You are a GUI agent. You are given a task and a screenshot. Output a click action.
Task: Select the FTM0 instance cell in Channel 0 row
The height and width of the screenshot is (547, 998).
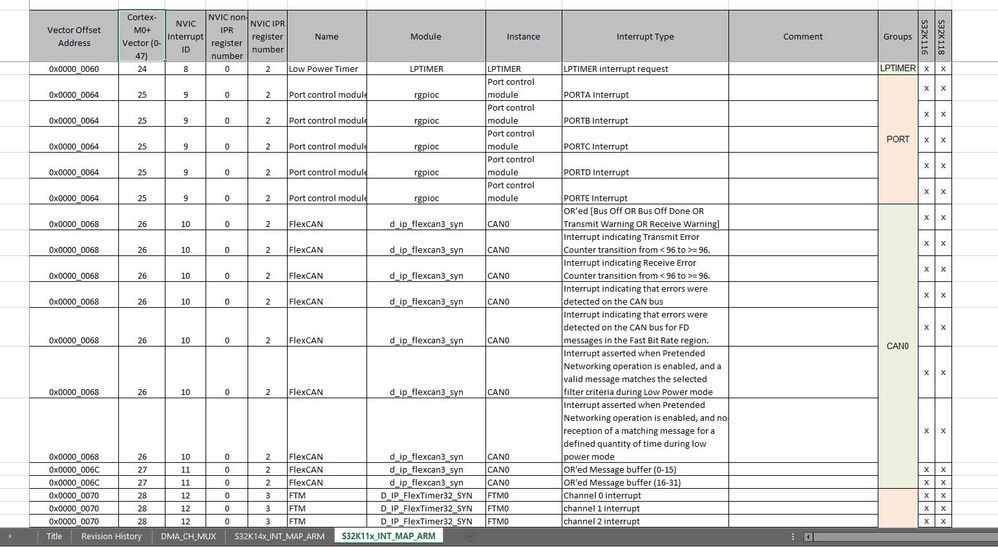tap(523, 495)
